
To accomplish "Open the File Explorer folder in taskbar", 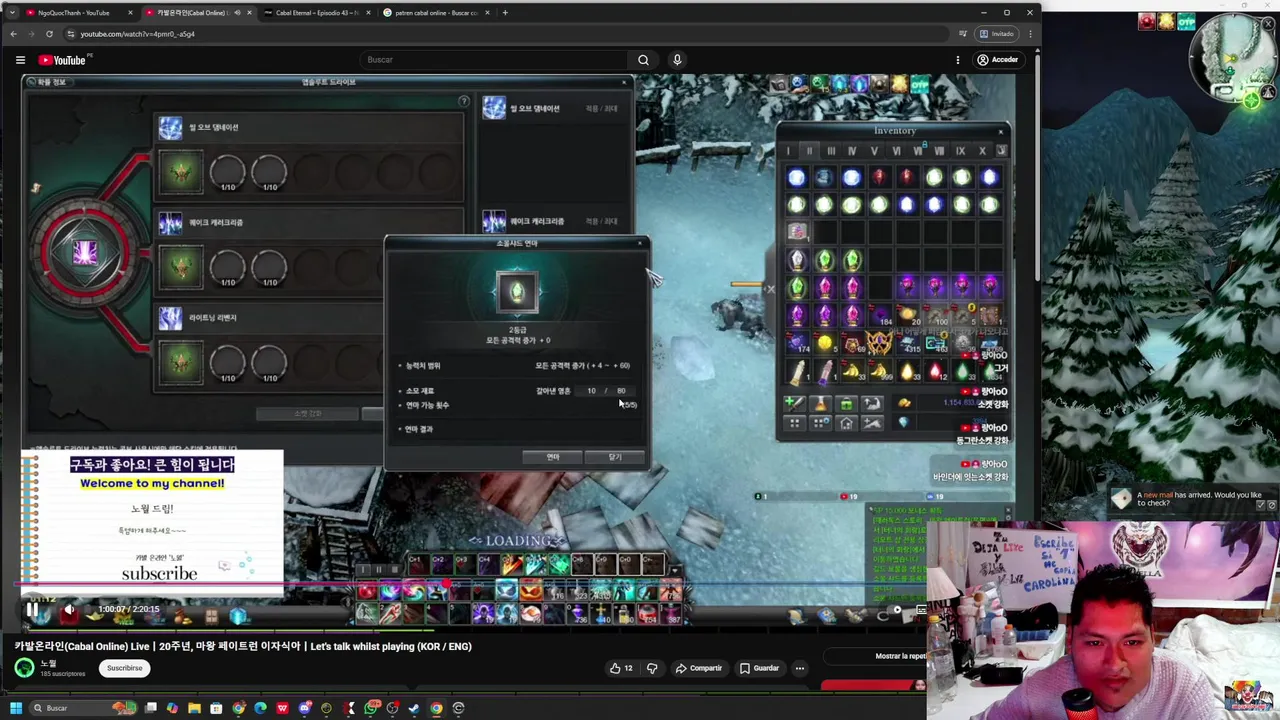I will 194,708.
